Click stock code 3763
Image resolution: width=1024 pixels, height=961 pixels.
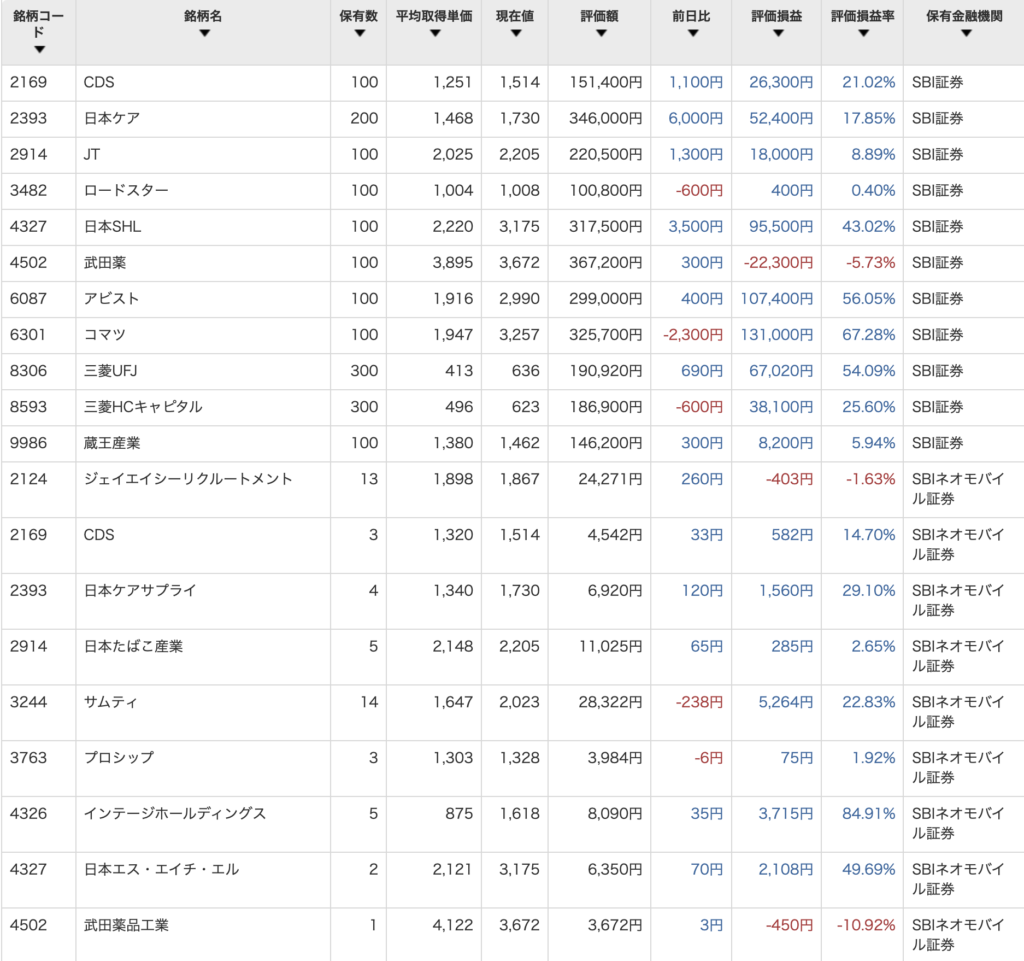(28, 757)
